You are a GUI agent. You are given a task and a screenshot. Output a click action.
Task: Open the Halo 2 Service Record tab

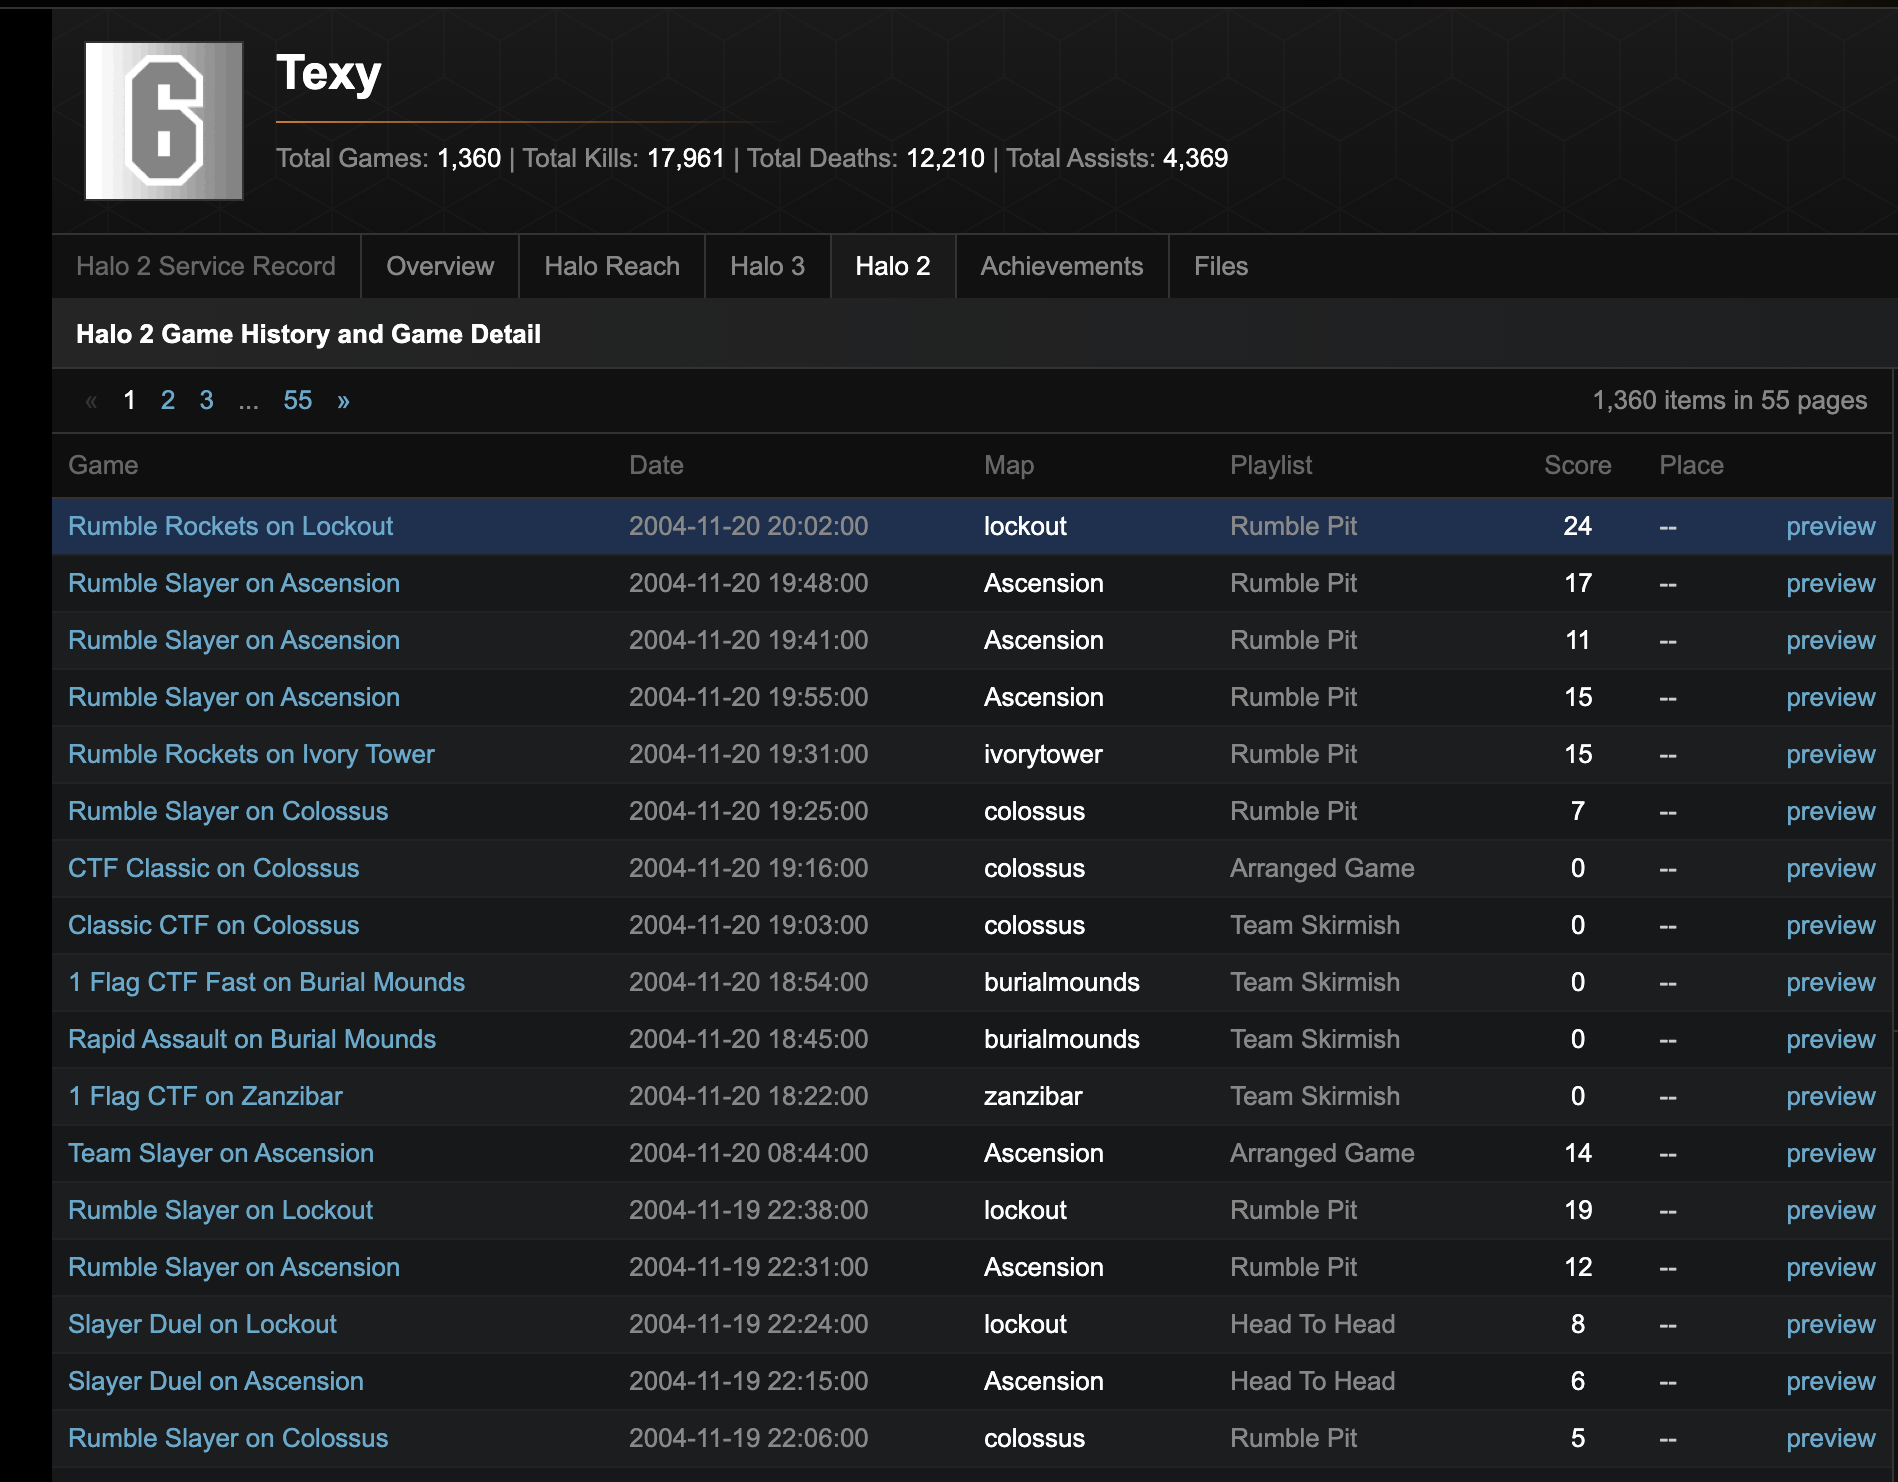(206, 266)
